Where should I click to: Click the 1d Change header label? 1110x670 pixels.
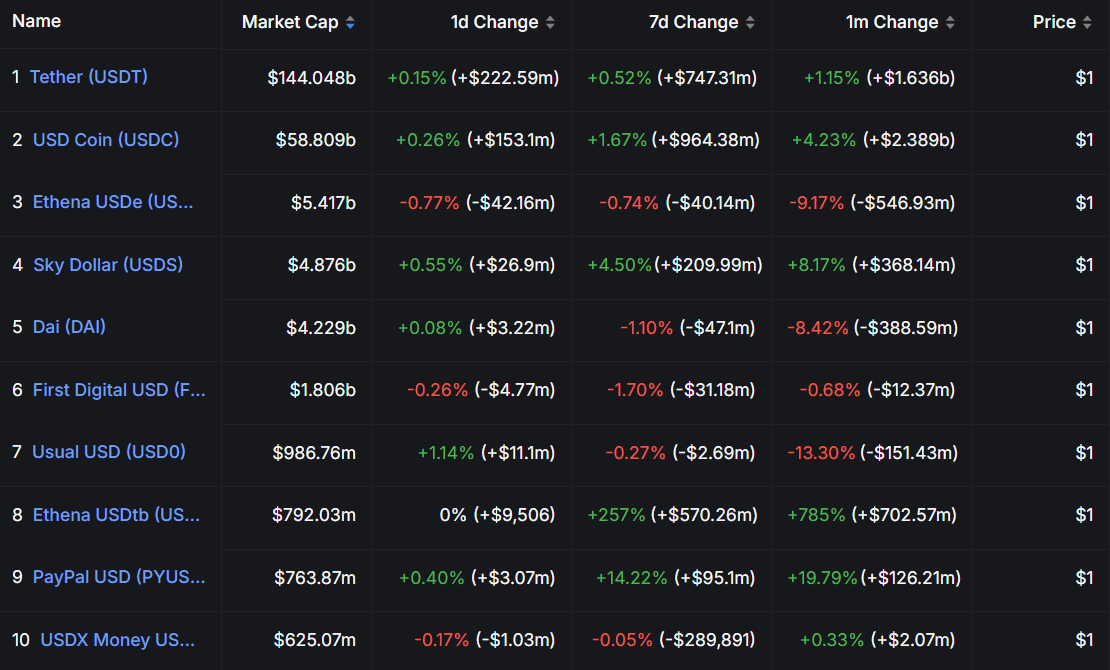point(495,23)
